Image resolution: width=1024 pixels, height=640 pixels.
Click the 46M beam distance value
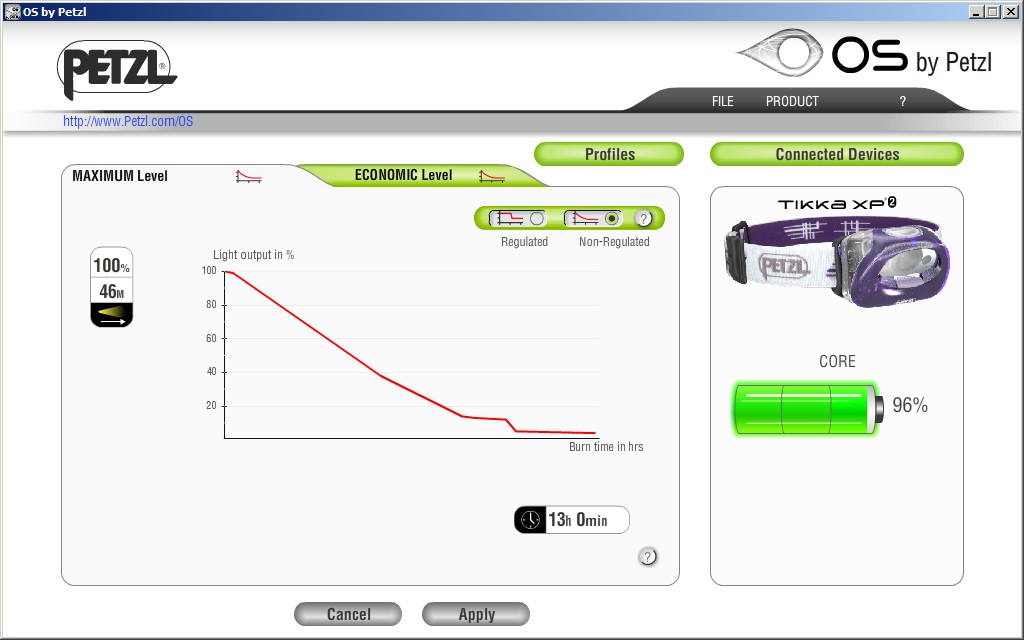[x=112, y=291]
